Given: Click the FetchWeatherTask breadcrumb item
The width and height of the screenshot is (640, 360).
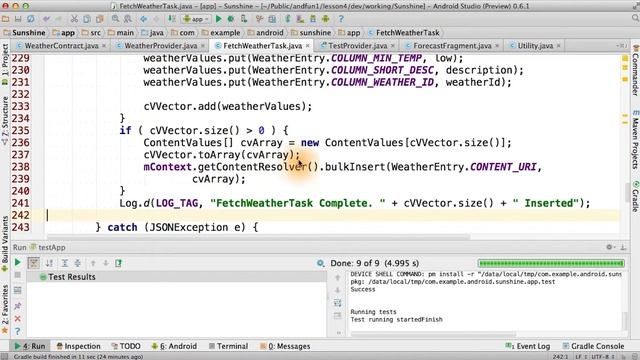Looking at the screenshot, I should pos(404,33).
